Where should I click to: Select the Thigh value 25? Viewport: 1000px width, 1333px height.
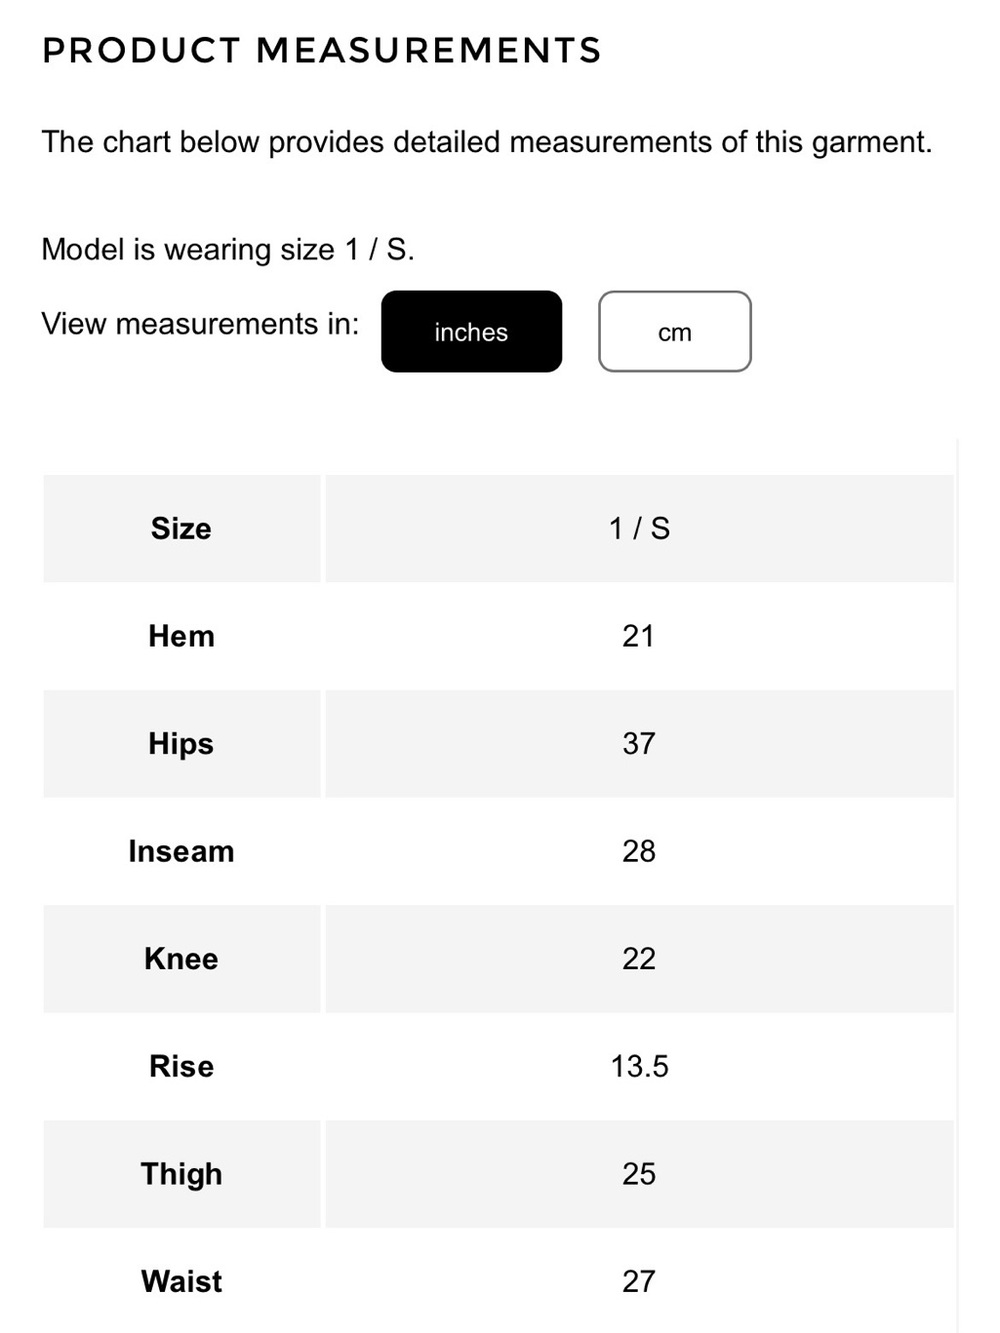click(639, 1174)
